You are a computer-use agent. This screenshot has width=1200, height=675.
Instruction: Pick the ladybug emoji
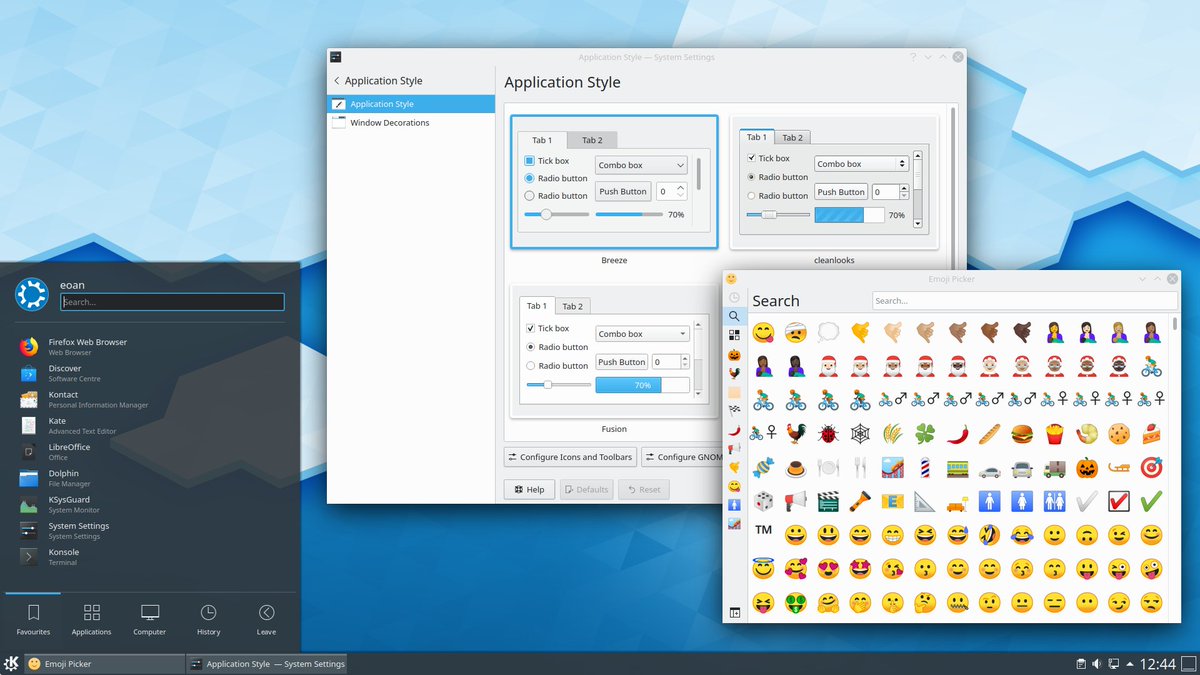828,433
